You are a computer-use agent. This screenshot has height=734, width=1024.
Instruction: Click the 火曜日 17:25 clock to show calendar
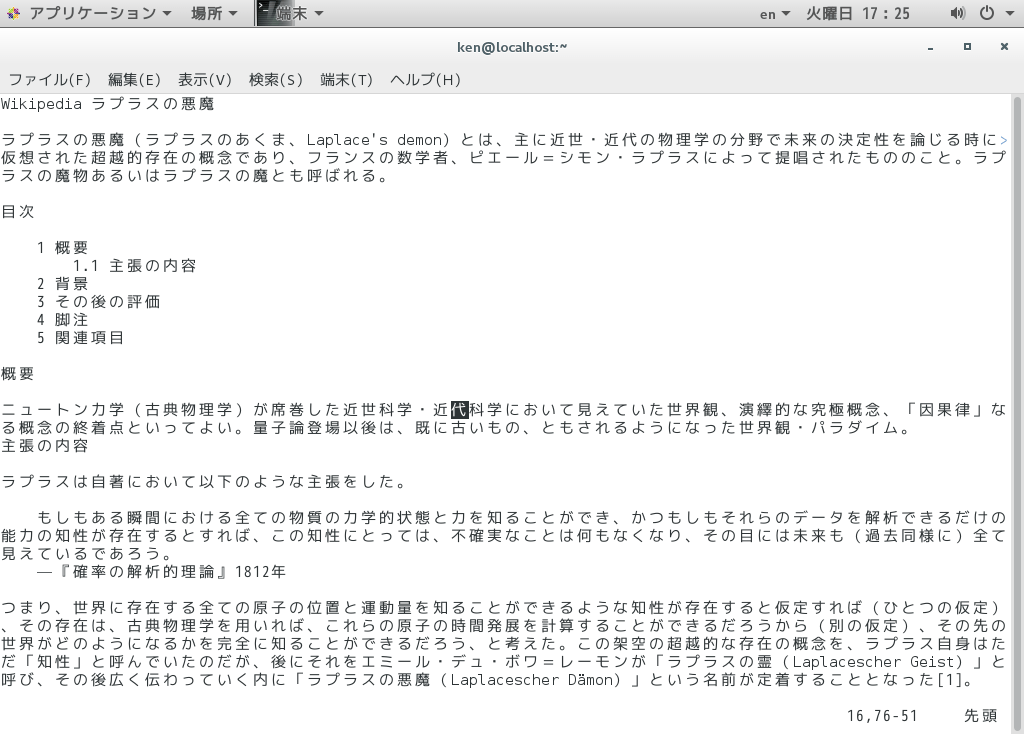858,13
